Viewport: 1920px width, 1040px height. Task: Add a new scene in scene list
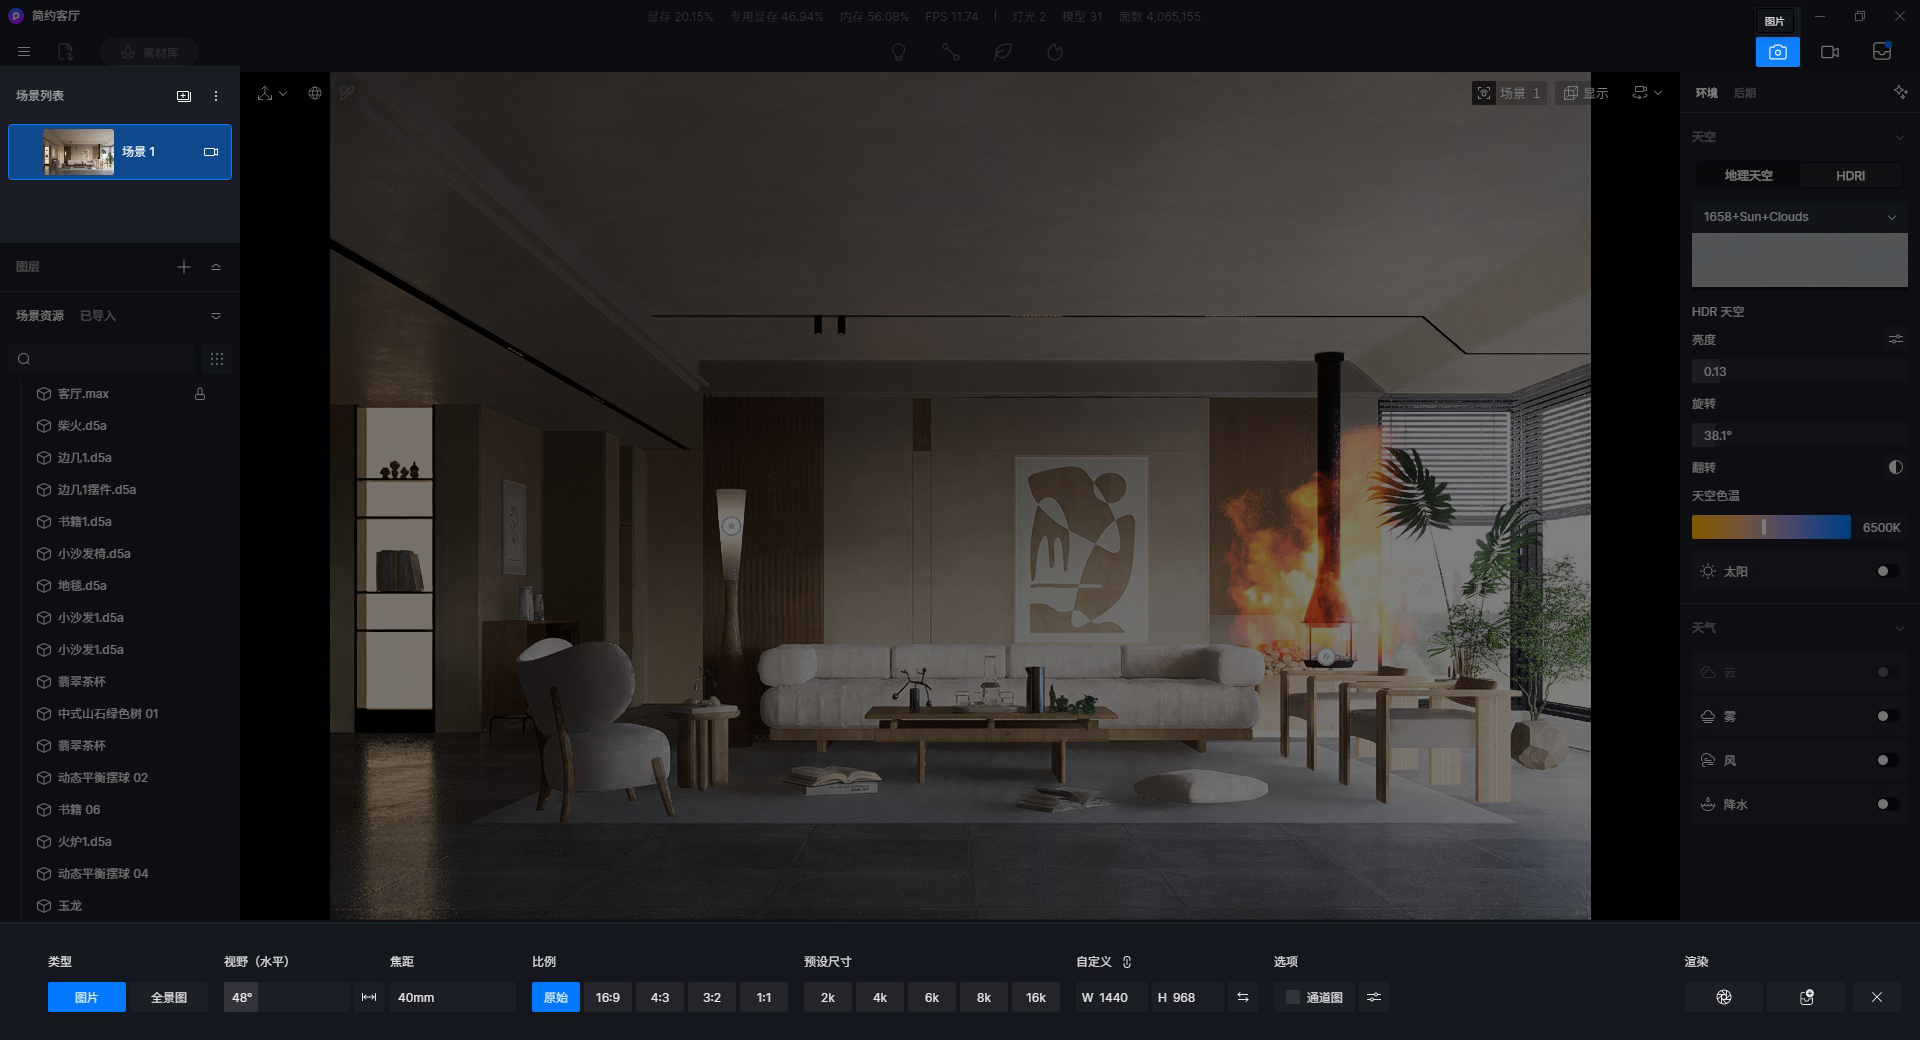point(184,96)
